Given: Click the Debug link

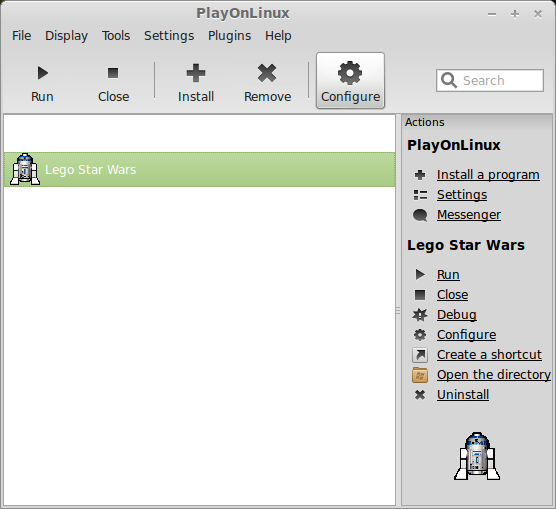Looking at the screenshot, I should [457, 315].
